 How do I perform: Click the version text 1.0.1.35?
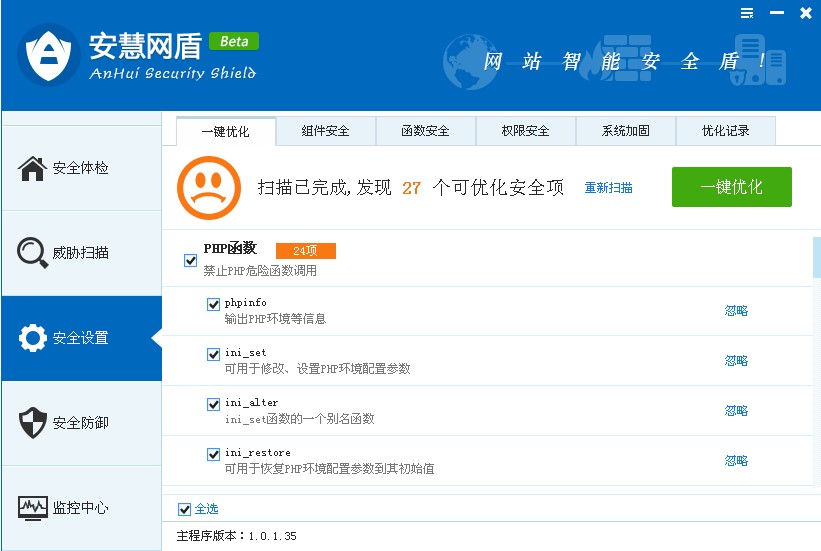coord(272,536)
